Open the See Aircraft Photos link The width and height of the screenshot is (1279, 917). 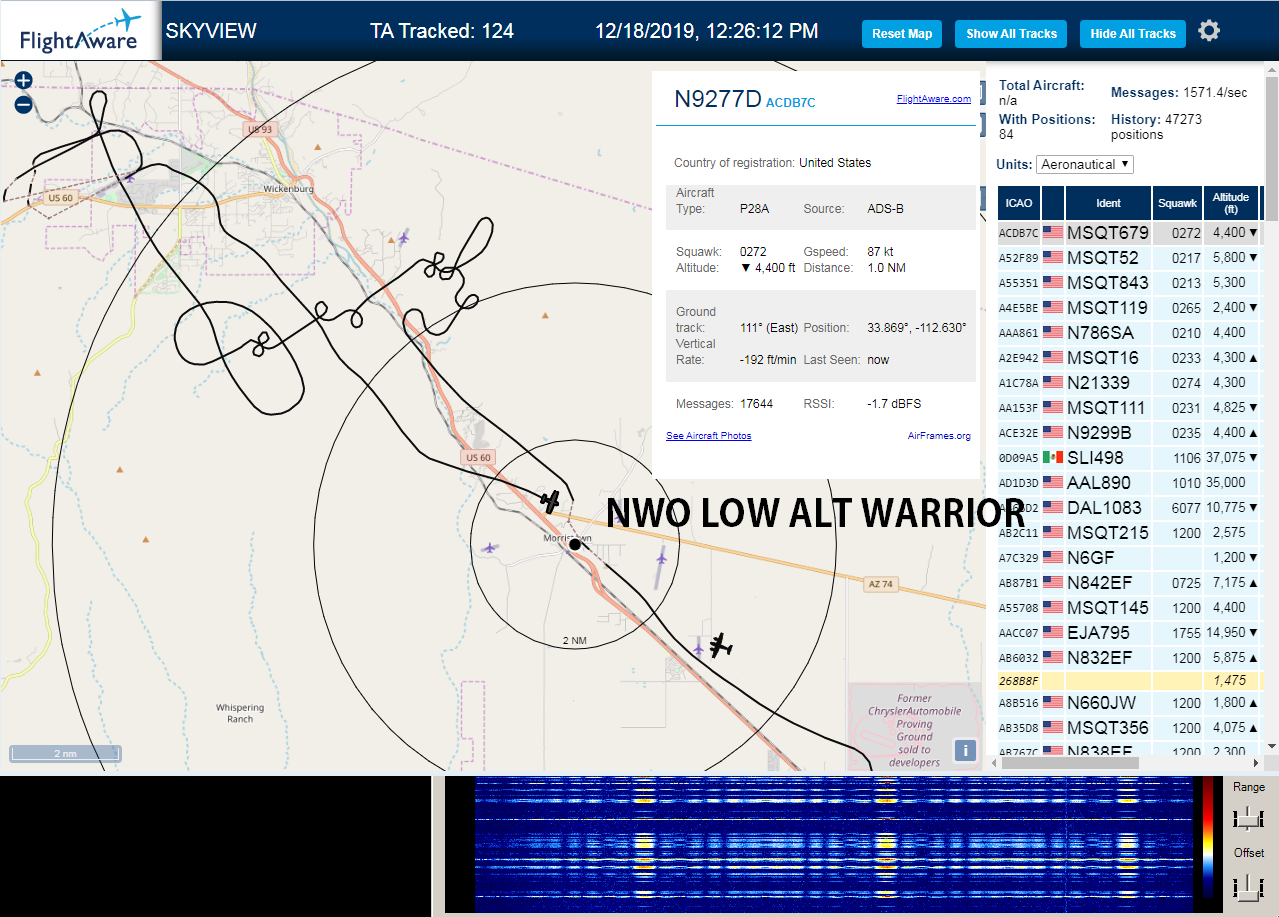click(709, 436)
